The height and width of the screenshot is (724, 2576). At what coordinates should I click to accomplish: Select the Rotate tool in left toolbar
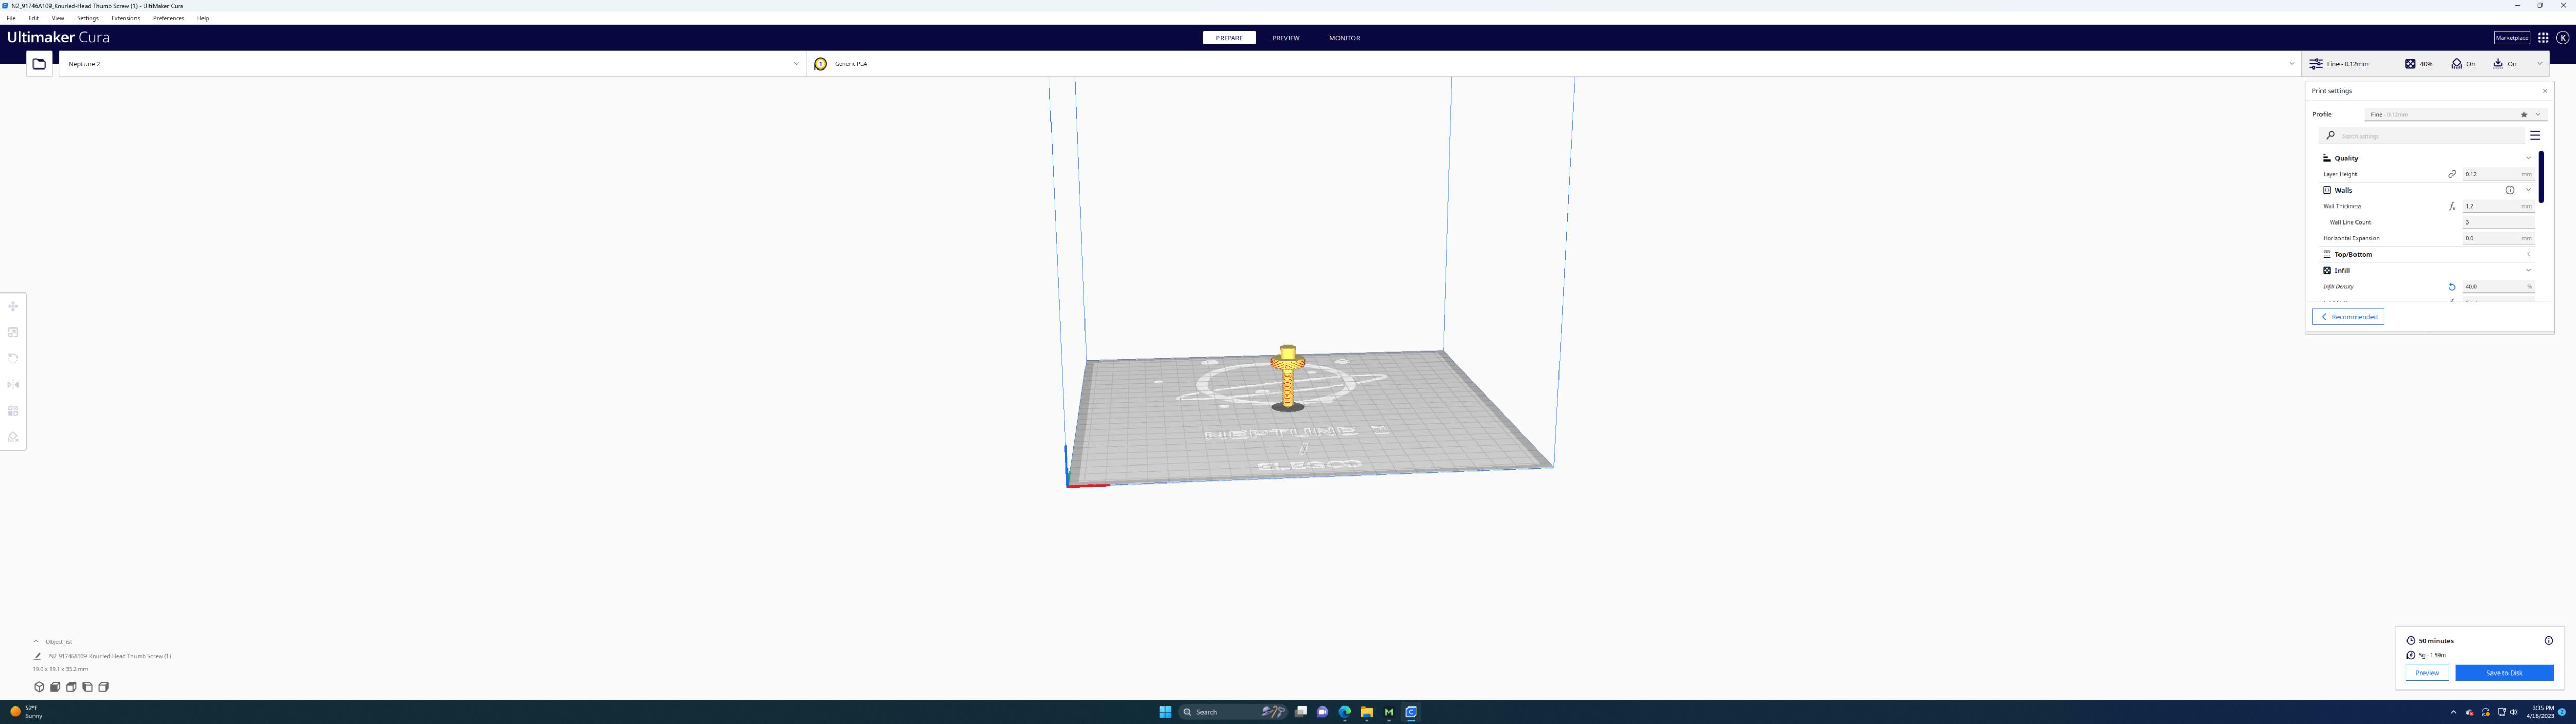tap(13, 358)
